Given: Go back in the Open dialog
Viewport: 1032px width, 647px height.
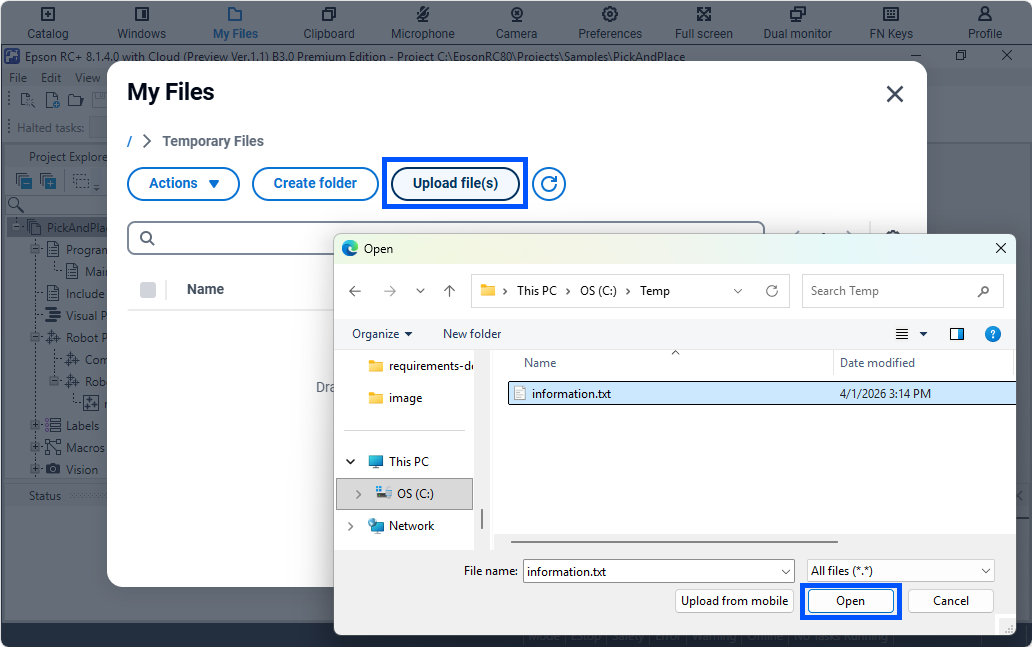Looking at the screenshot, I should [355, 291].
